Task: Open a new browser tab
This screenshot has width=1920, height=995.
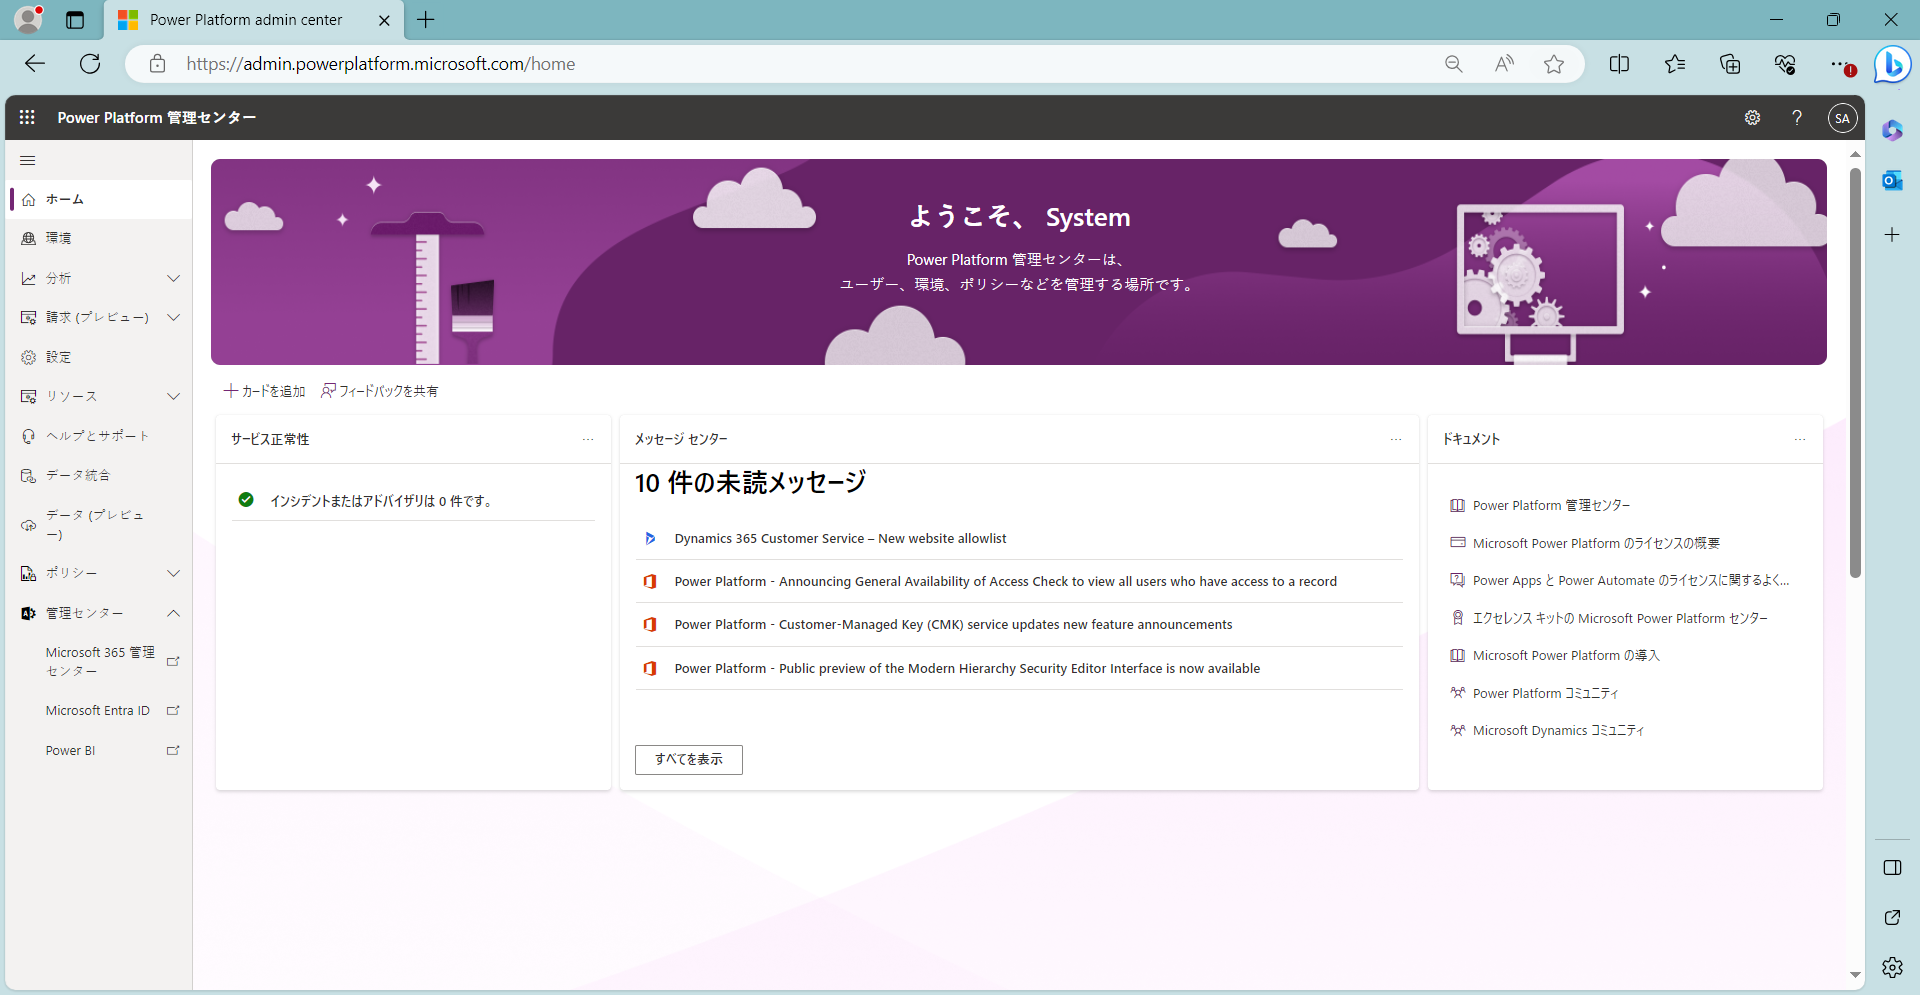Action: click(426, 20)
